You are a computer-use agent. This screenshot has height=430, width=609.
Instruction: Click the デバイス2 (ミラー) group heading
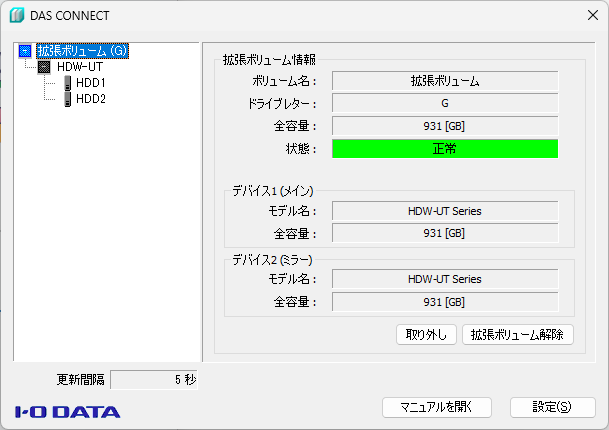(272, 260)
